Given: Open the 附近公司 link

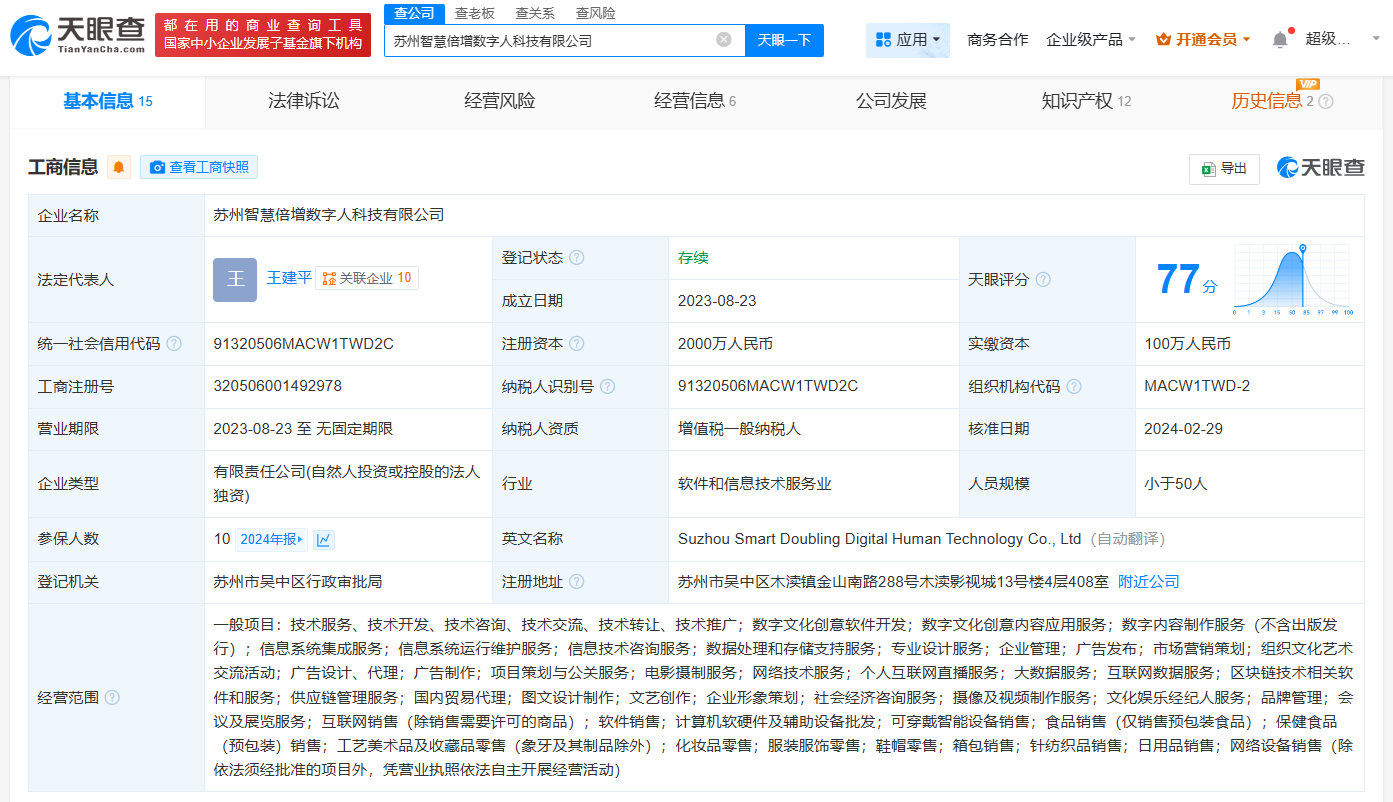Looking at the screenshot, I should pyautogui.click(x=1148, y=582).
